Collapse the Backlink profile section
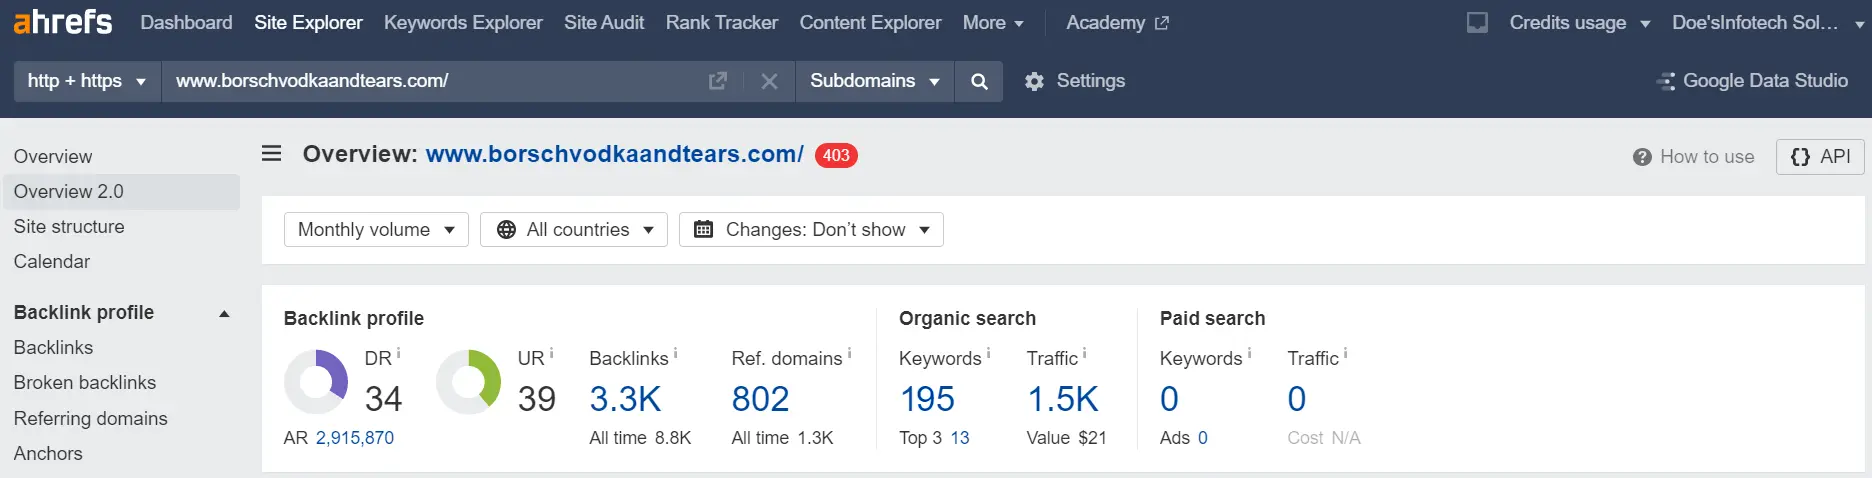Image resolution: width=1872 pixels, height=478 pixels. (x=224, y=313)
